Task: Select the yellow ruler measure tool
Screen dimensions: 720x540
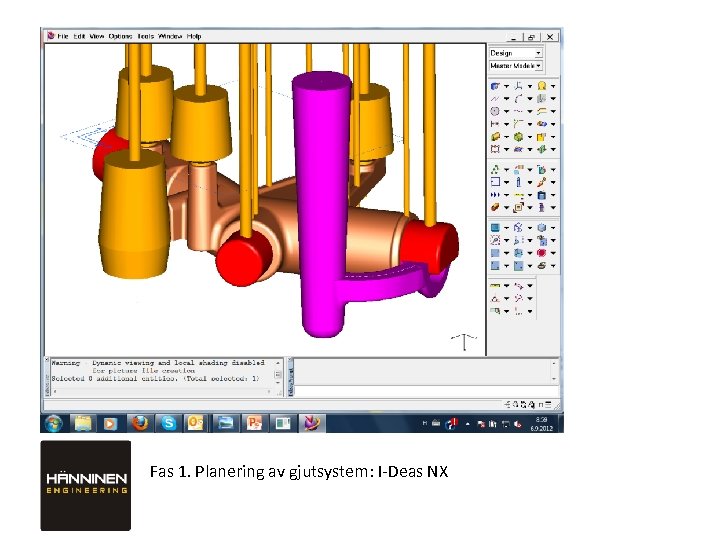Action: point(495,286)
